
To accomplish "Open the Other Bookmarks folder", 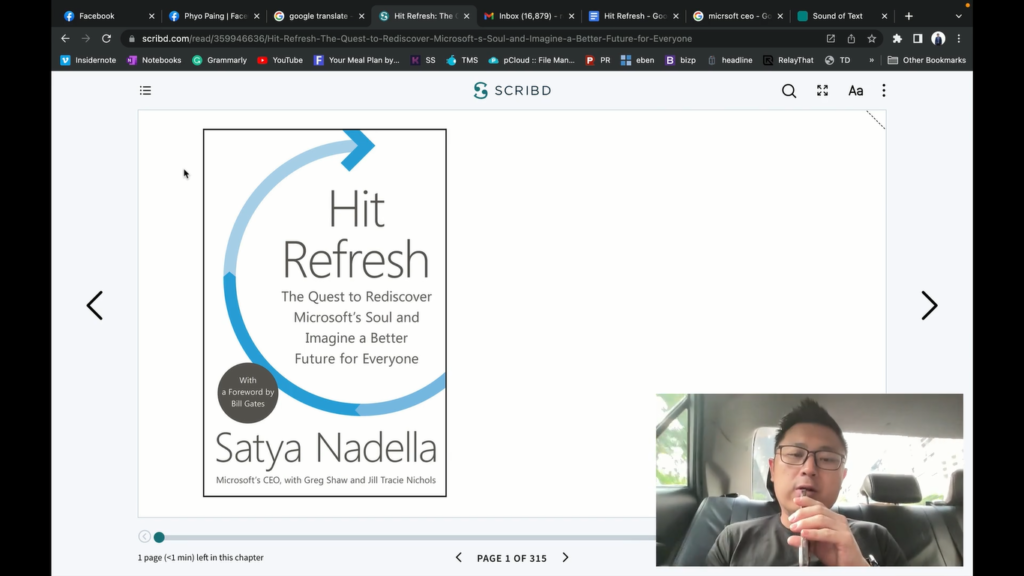I will (x=927, y=60).
